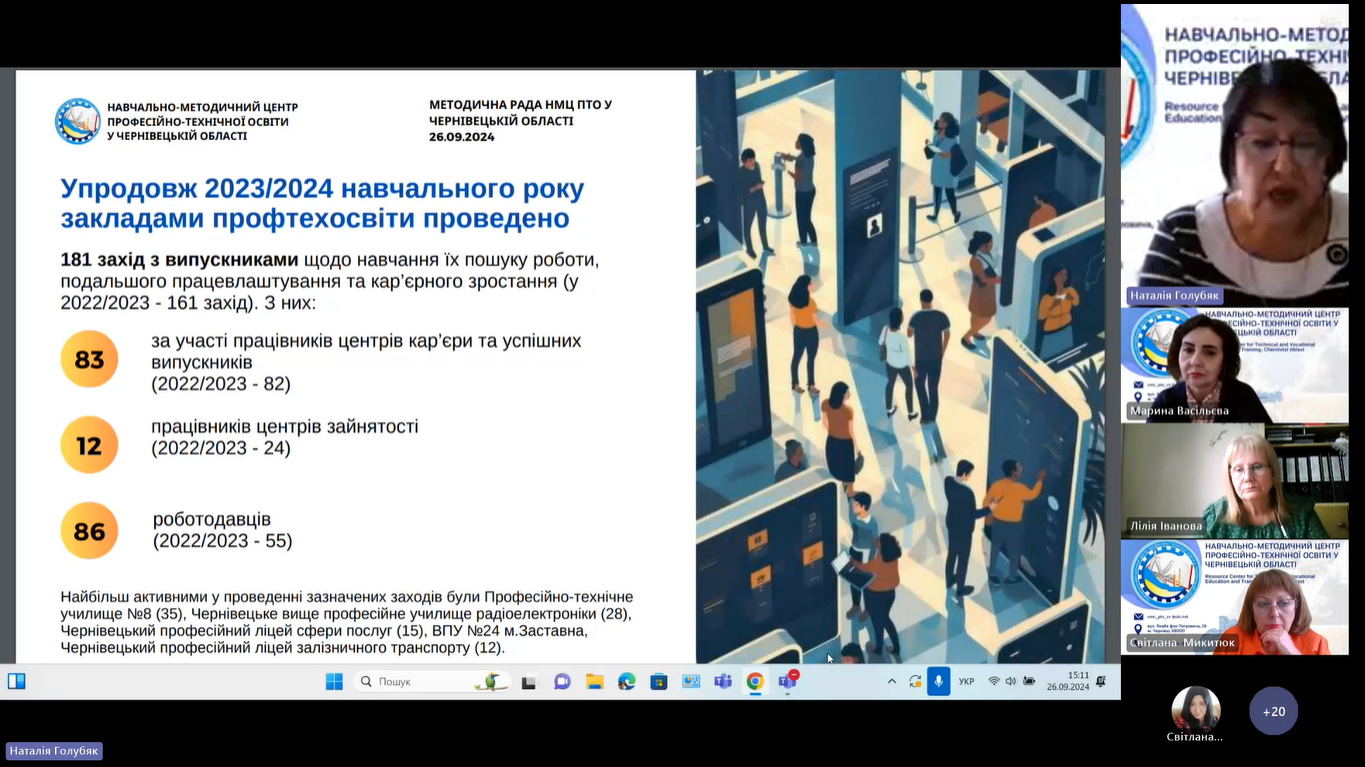The height and width of the screenshot is (767, 1365).
Task: Open the chat app on the taskbar
Action: coord(562,682)
